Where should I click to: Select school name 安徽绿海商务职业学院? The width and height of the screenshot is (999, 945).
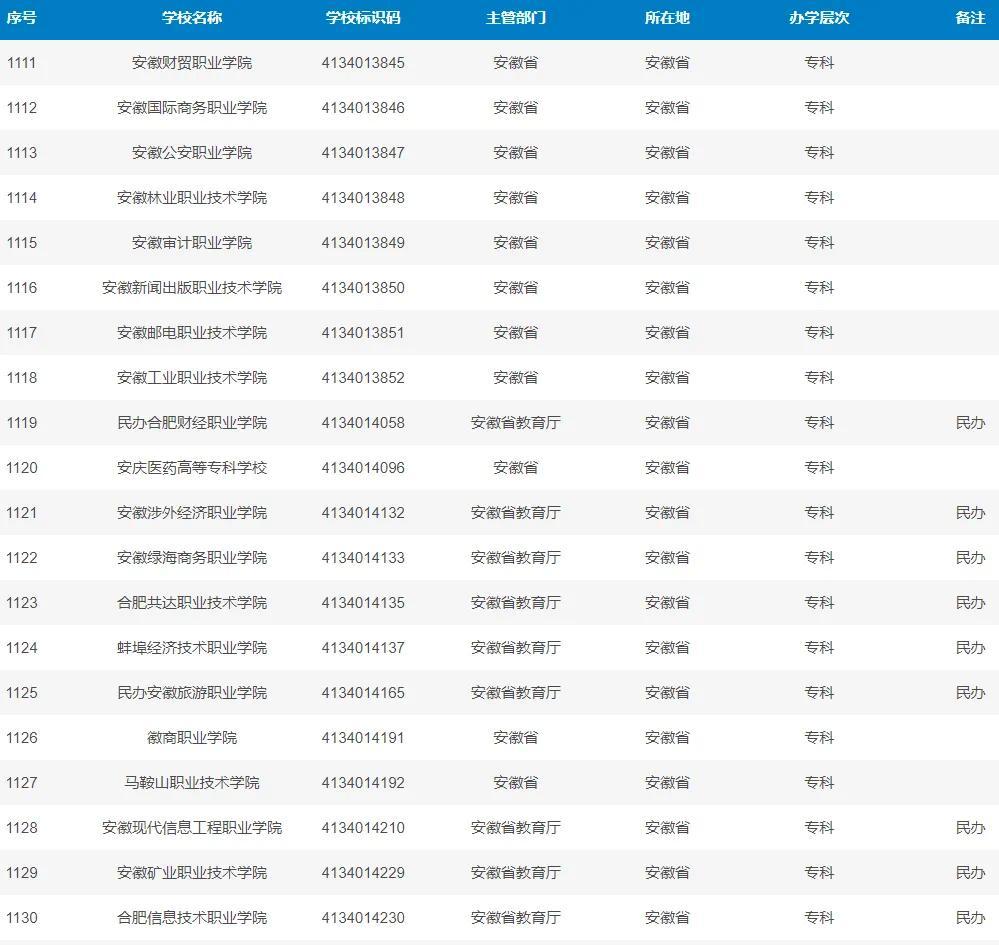tap(192, 558)
